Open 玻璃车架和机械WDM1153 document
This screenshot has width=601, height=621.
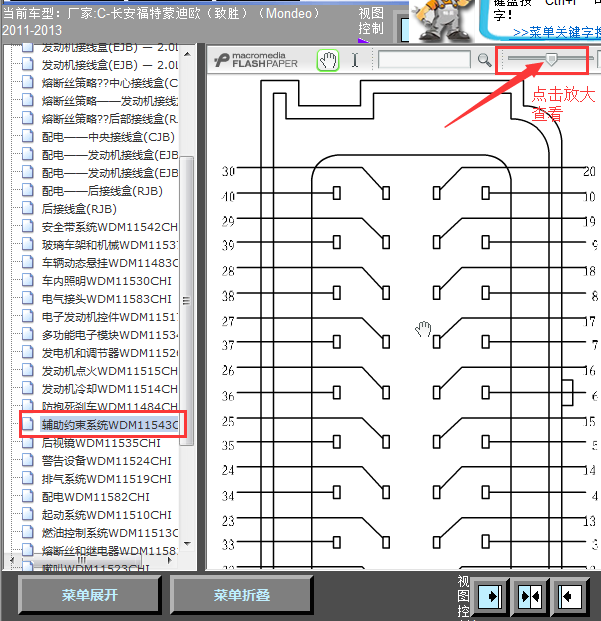pos(110,245)
